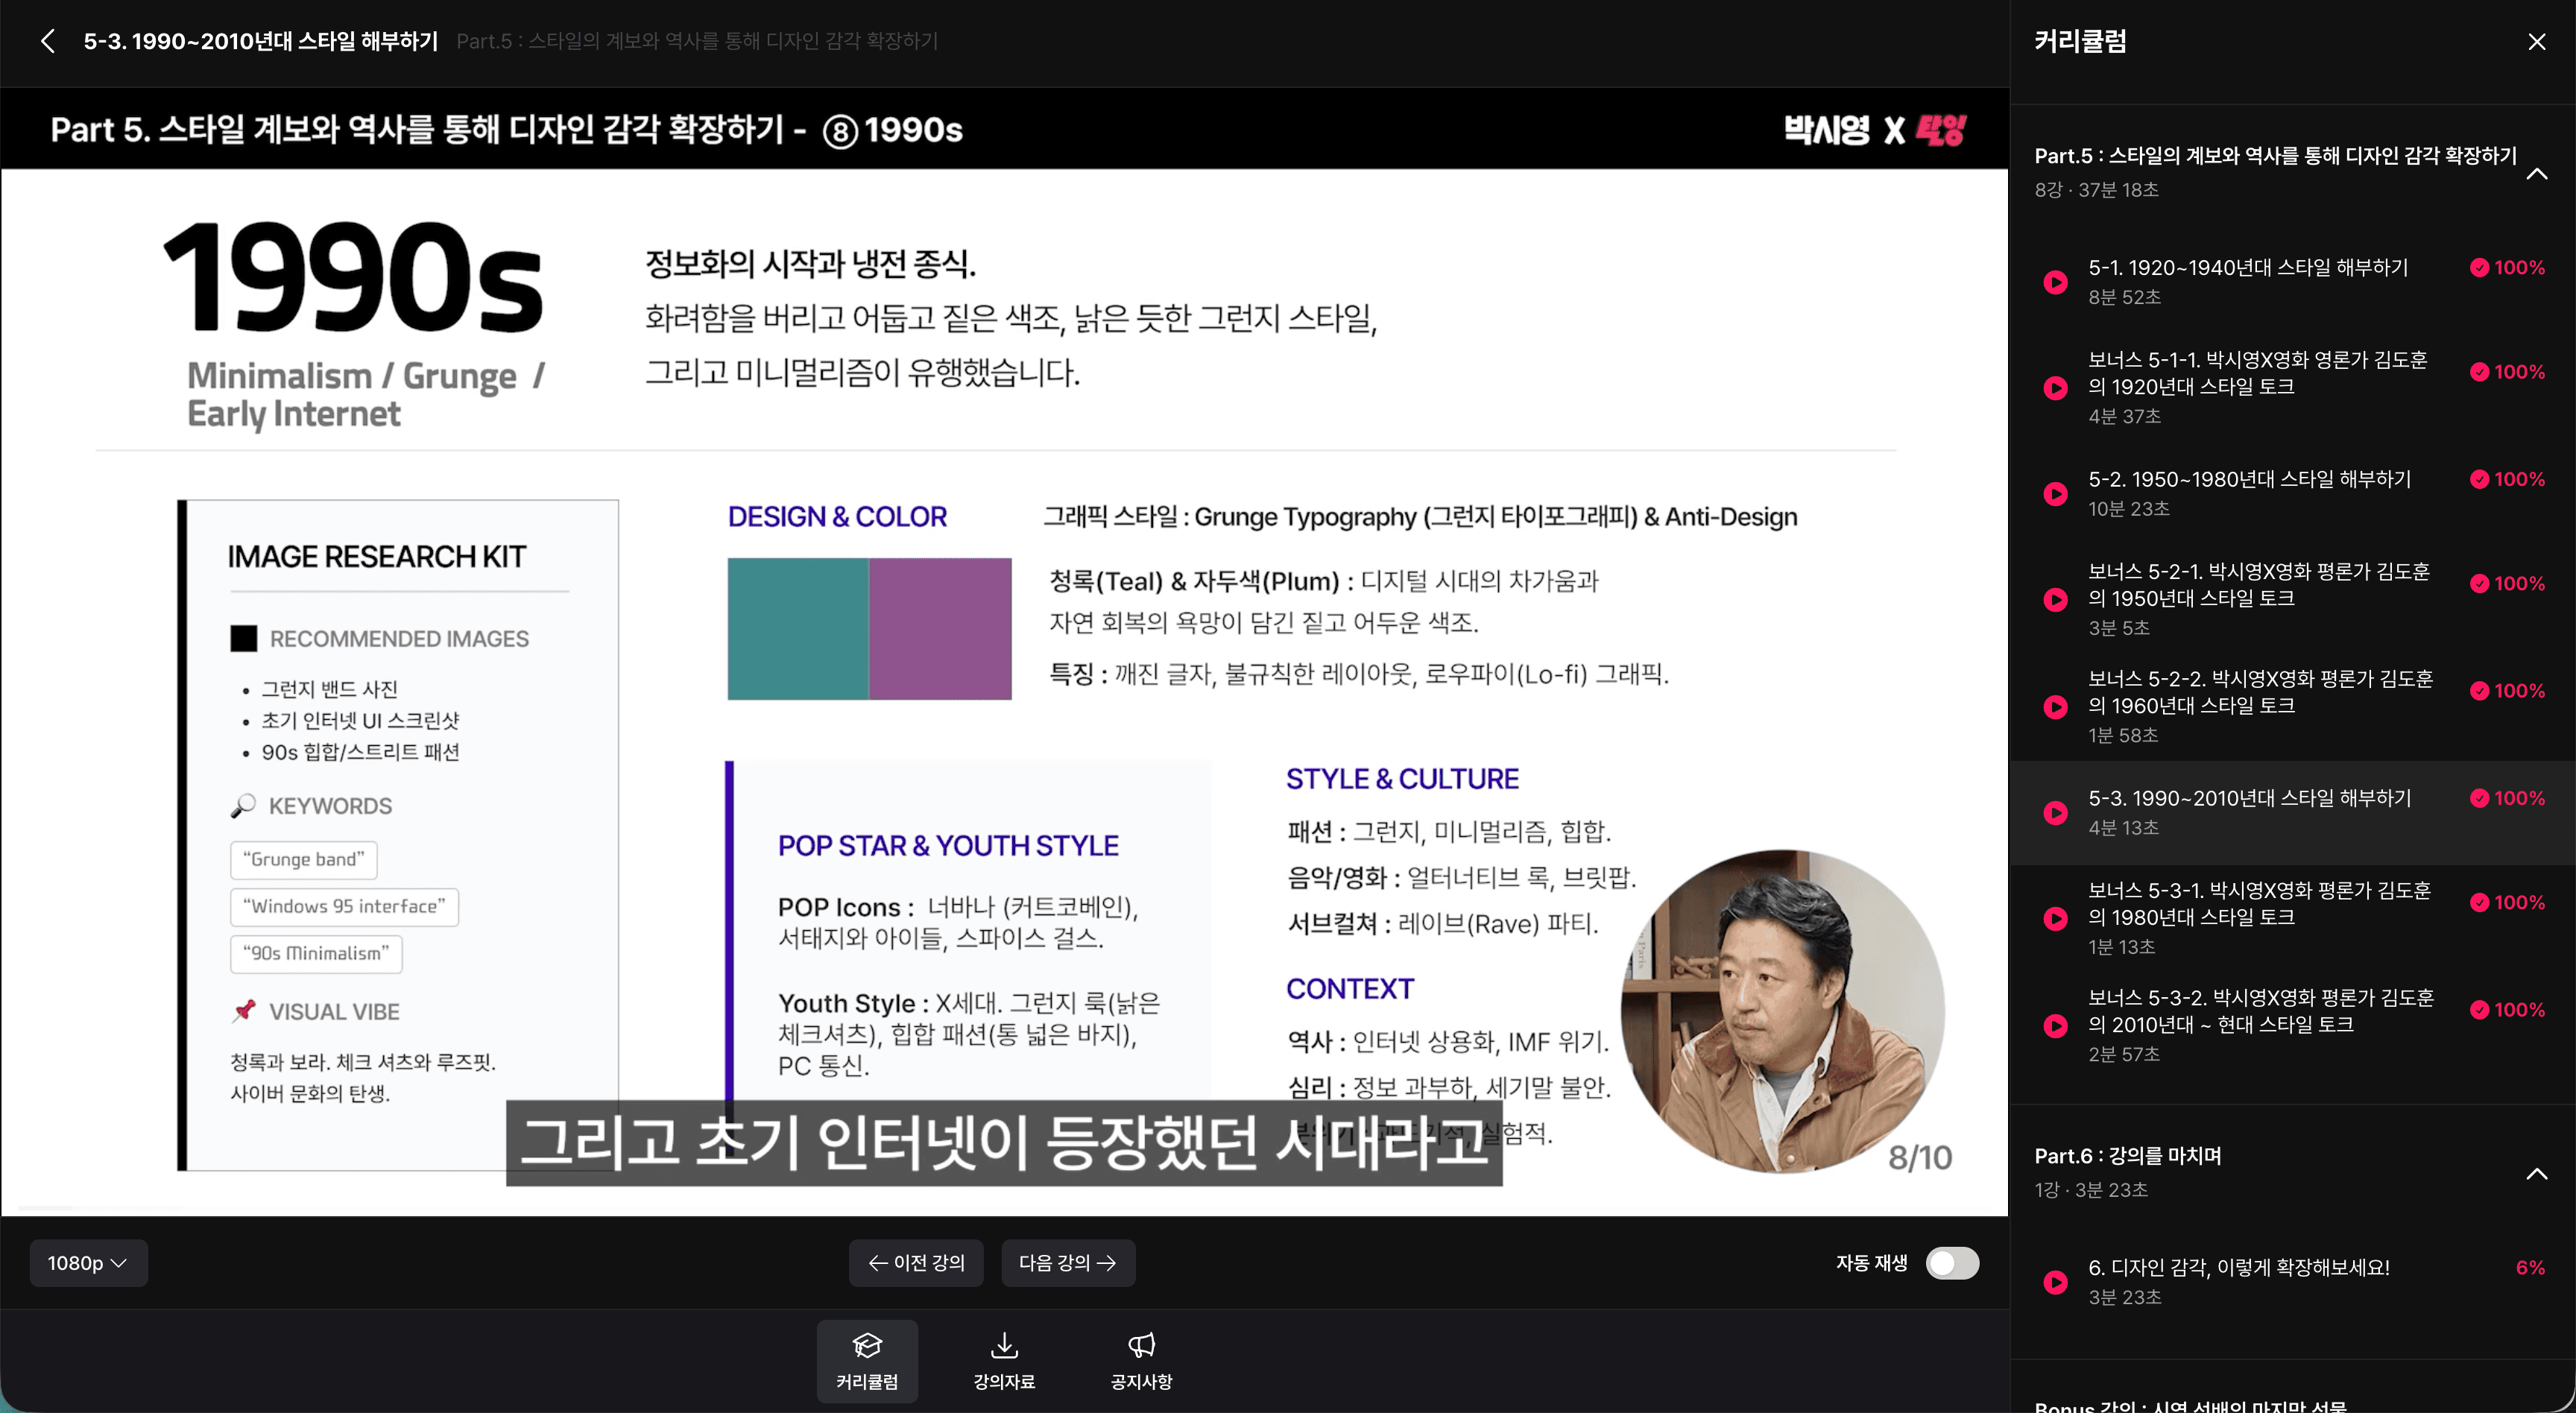Open lesson title 보너스 5-3-2 2010년대 토크
2576x1413 pixels.
point(2261,1011)
